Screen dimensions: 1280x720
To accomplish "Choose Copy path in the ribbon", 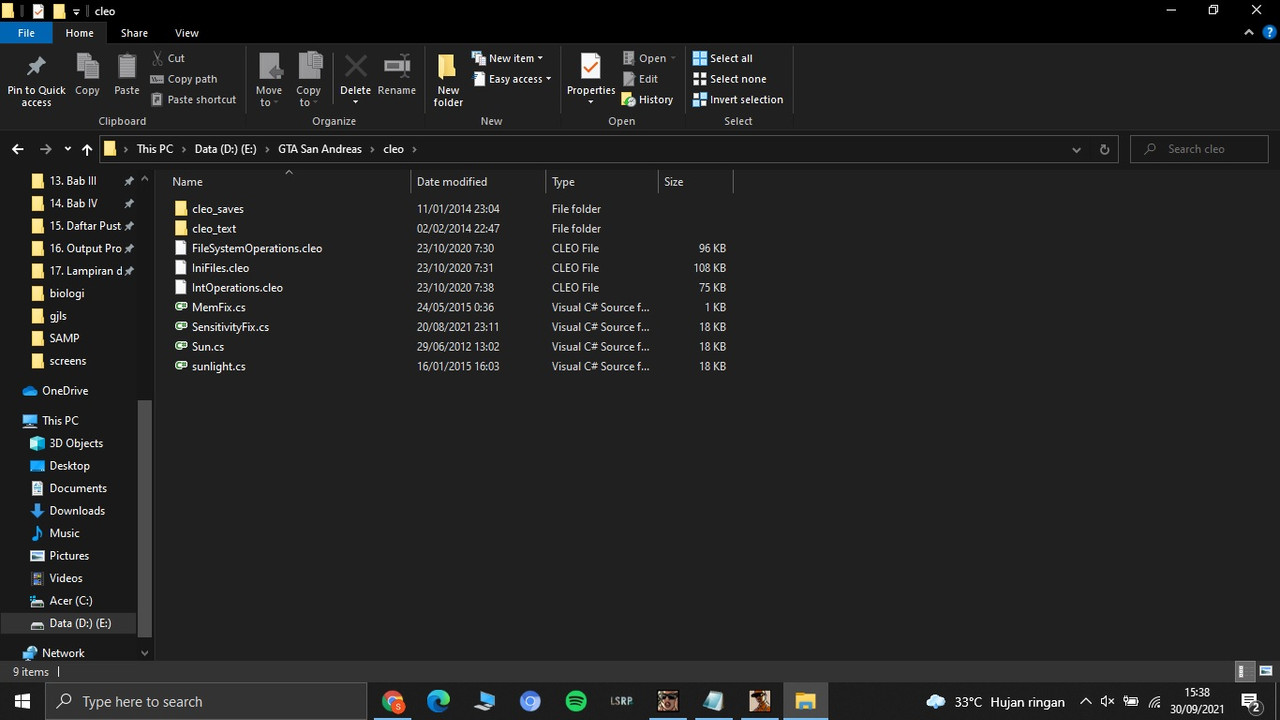I will point(184,79).
